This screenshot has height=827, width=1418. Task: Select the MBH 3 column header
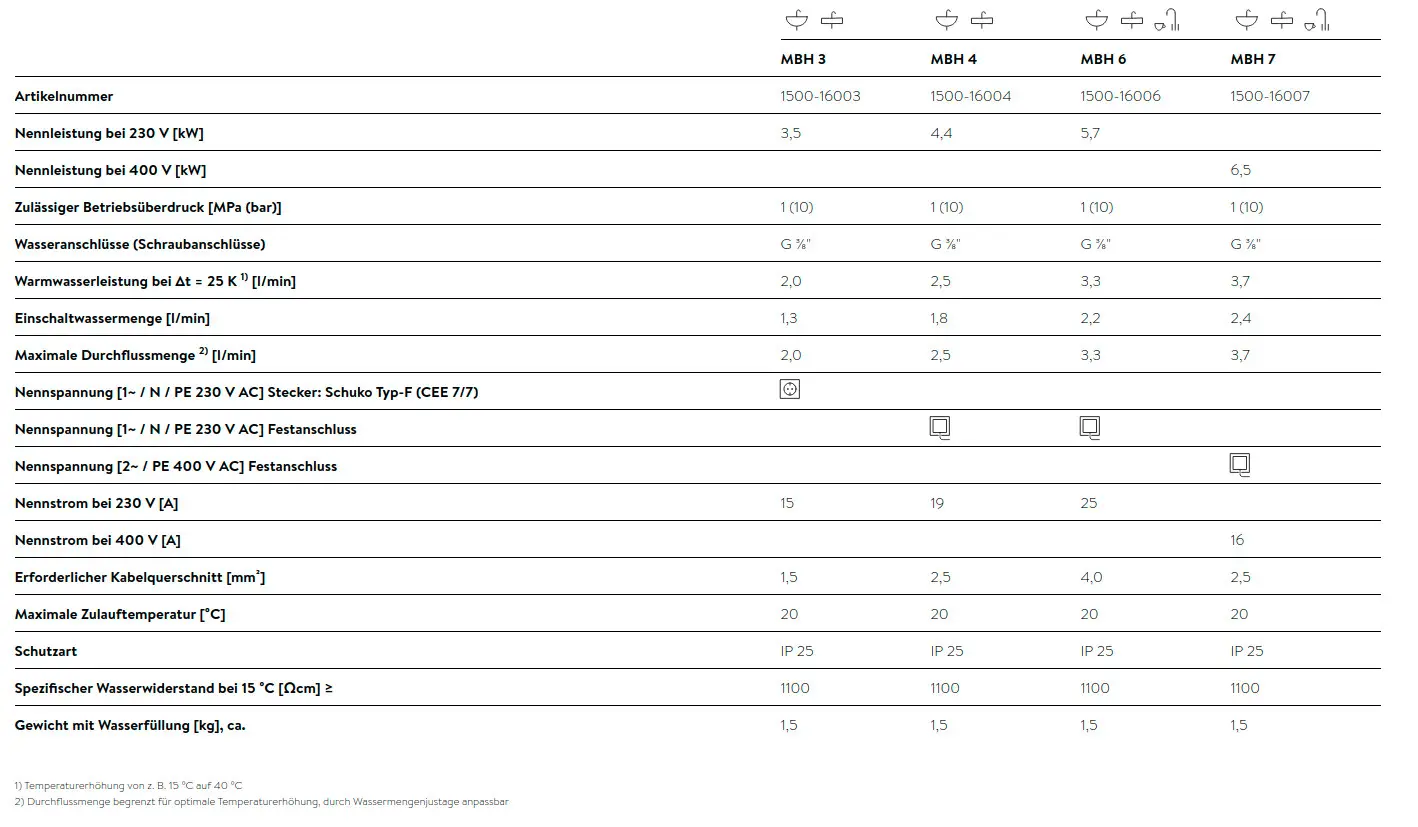(803, 59)
